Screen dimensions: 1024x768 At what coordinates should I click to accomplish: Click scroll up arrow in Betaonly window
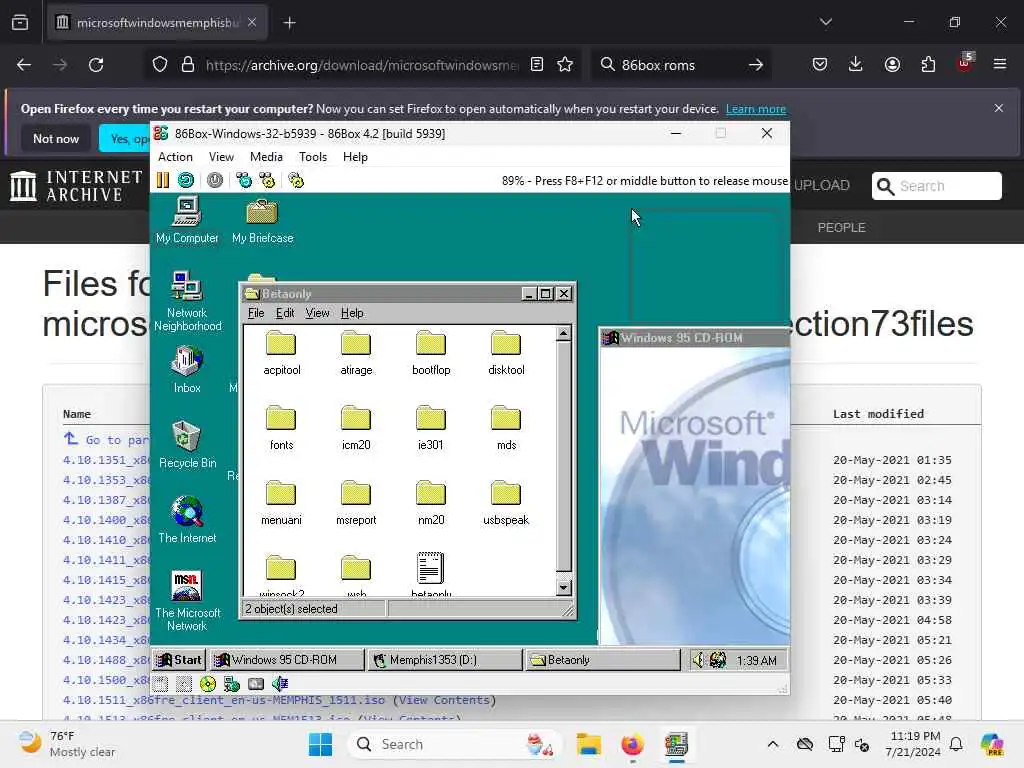(563, 334)
